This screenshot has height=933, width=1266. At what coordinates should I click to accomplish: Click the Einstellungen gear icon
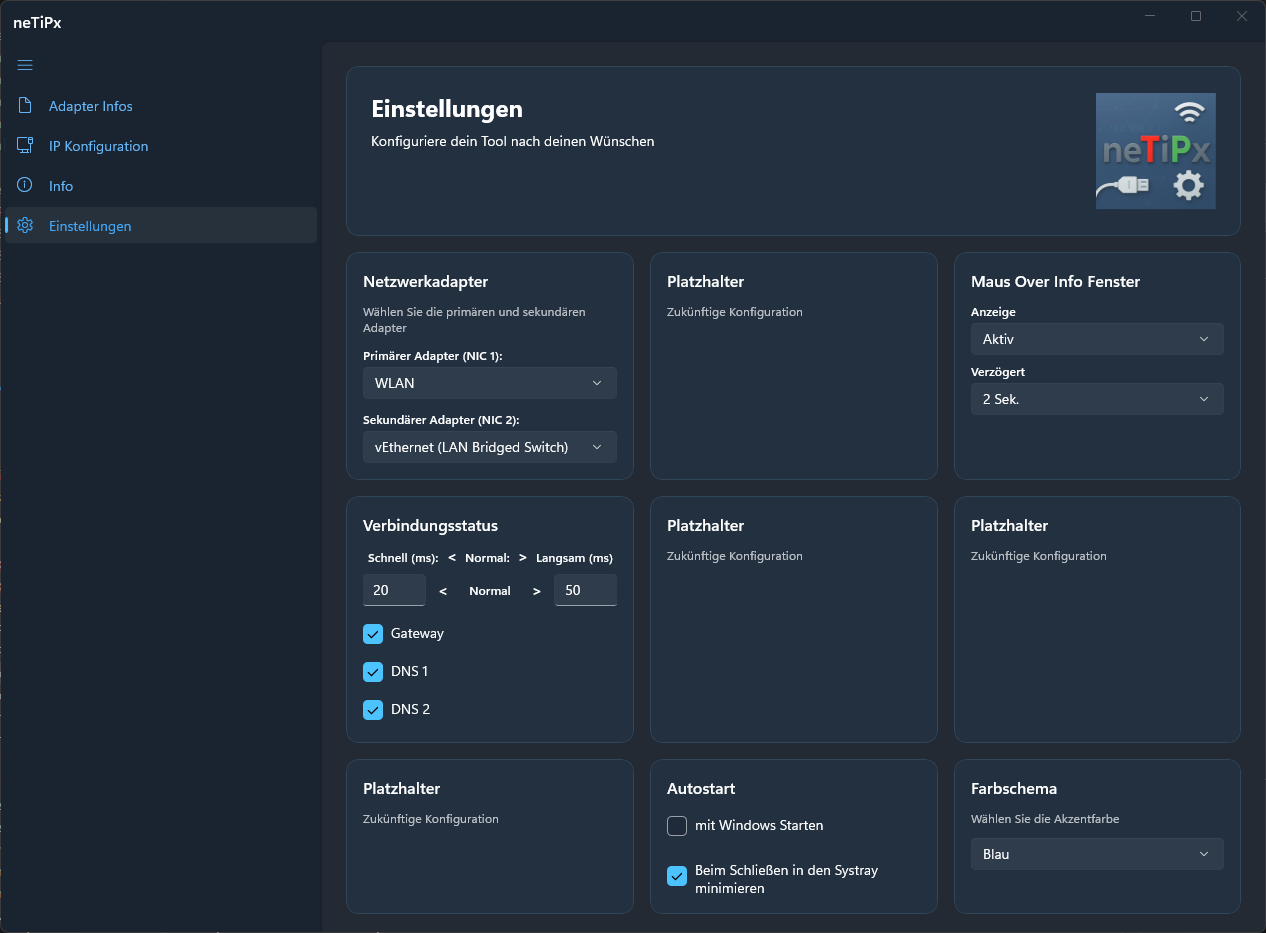pyautogui.click(x=24, y=226)
